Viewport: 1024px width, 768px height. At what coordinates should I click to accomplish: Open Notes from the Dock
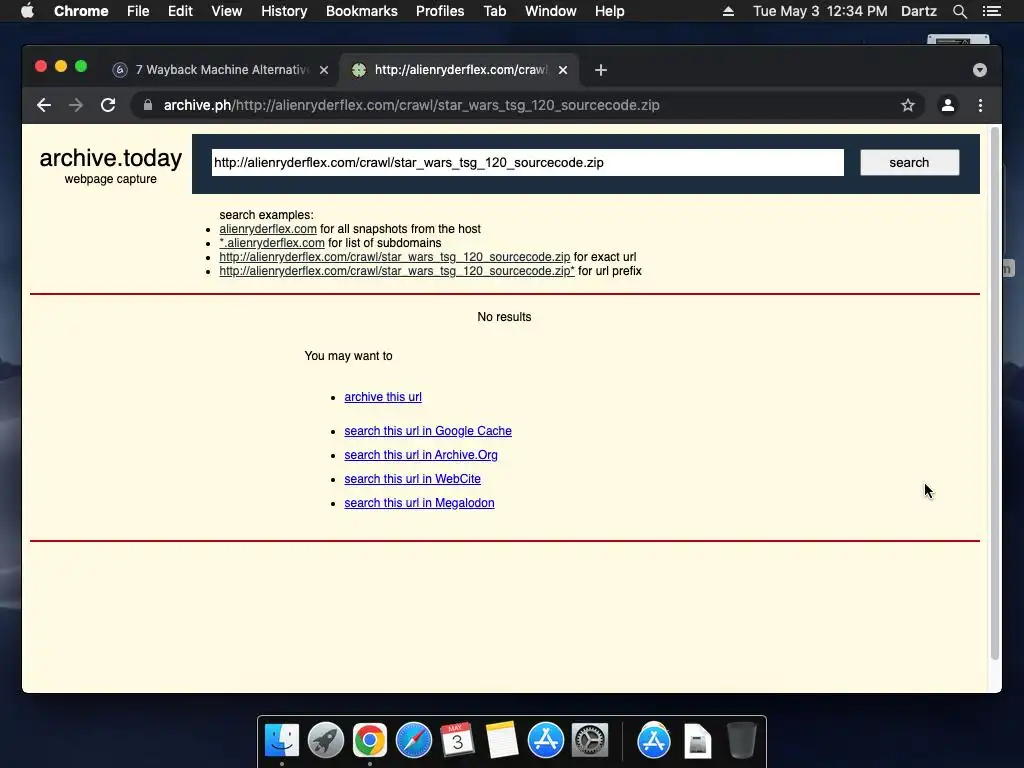pos(502,741)
